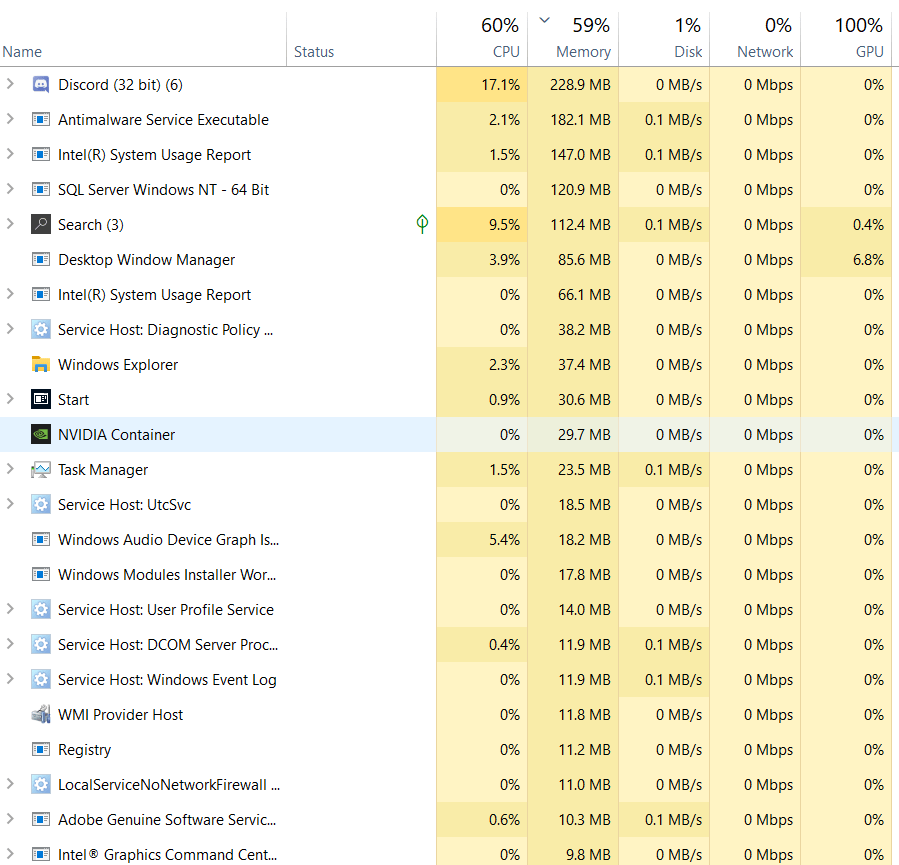Click the Adobe Genuine Software Service icon
The width and height of the screenshot is (899, 865).
tap(41, 819)
